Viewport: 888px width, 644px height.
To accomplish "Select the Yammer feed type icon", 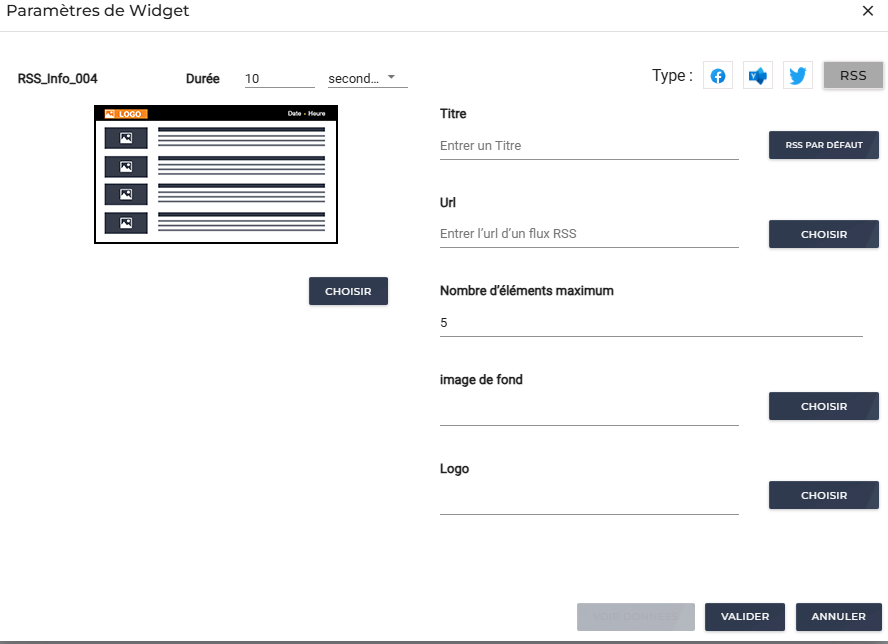I will pos(758,76).
